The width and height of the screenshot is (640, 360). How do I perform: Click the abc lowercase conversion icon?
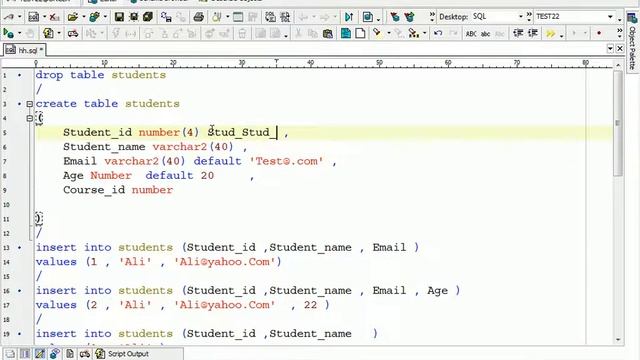tap(485, 33)
